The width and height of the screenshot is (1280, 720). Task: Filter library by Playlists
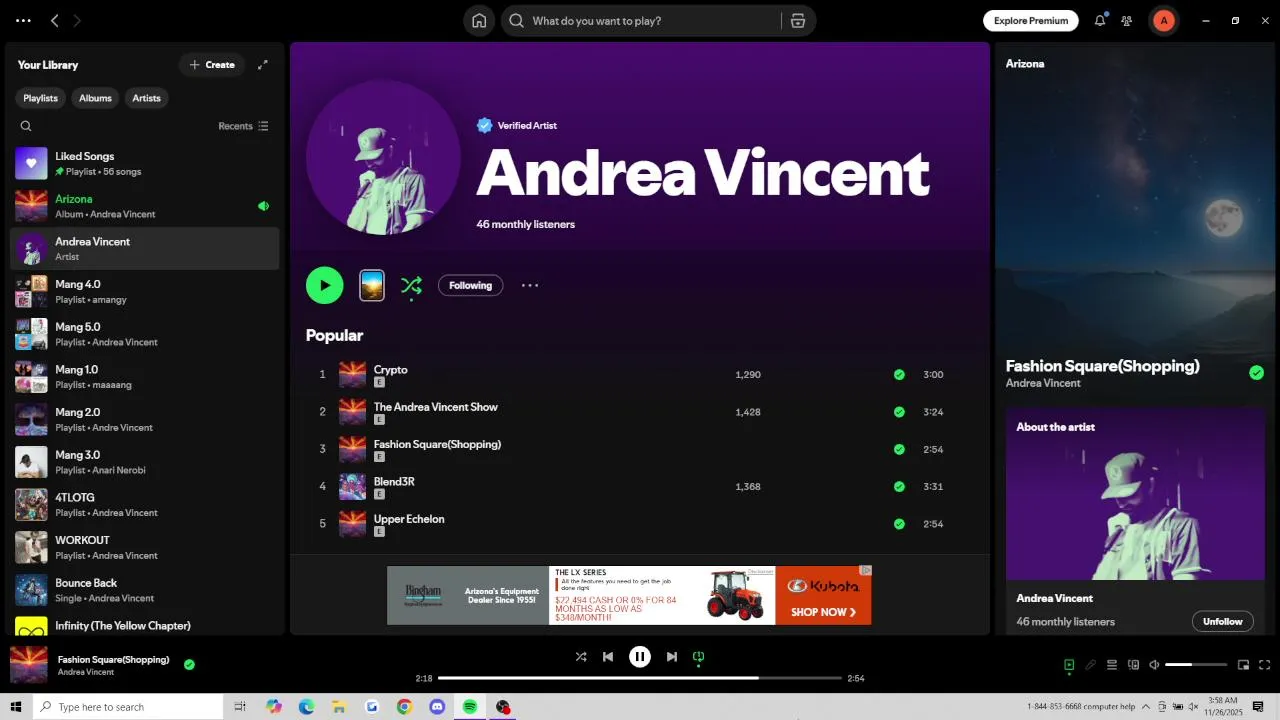[40, 98]
